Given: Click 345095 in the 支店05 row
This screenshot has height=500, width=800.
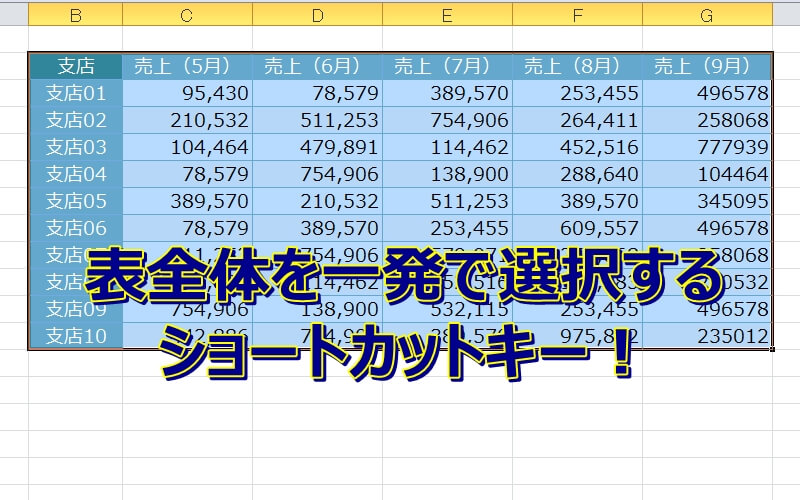Looking at the screenshot, I should (x=707, y=201).
